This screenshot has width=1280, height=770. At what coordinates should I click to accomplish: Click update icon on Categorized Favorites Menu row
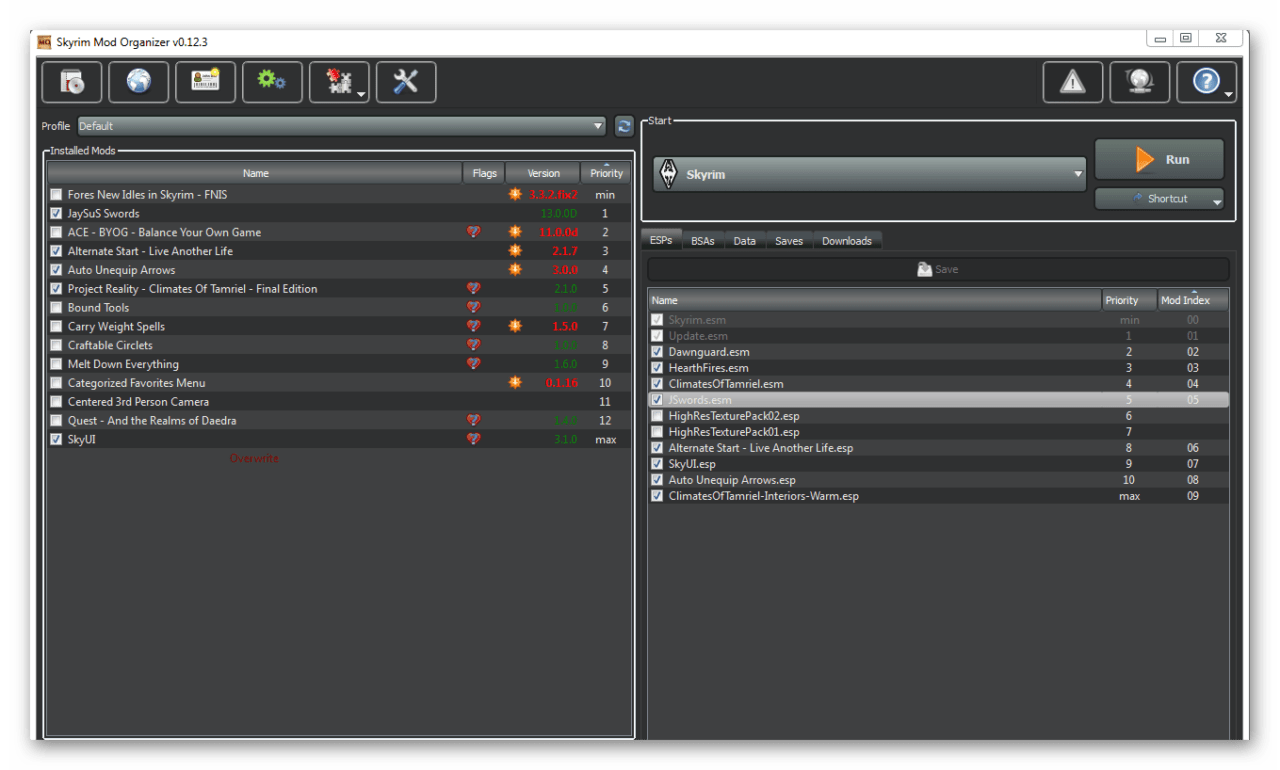(515, 383)
